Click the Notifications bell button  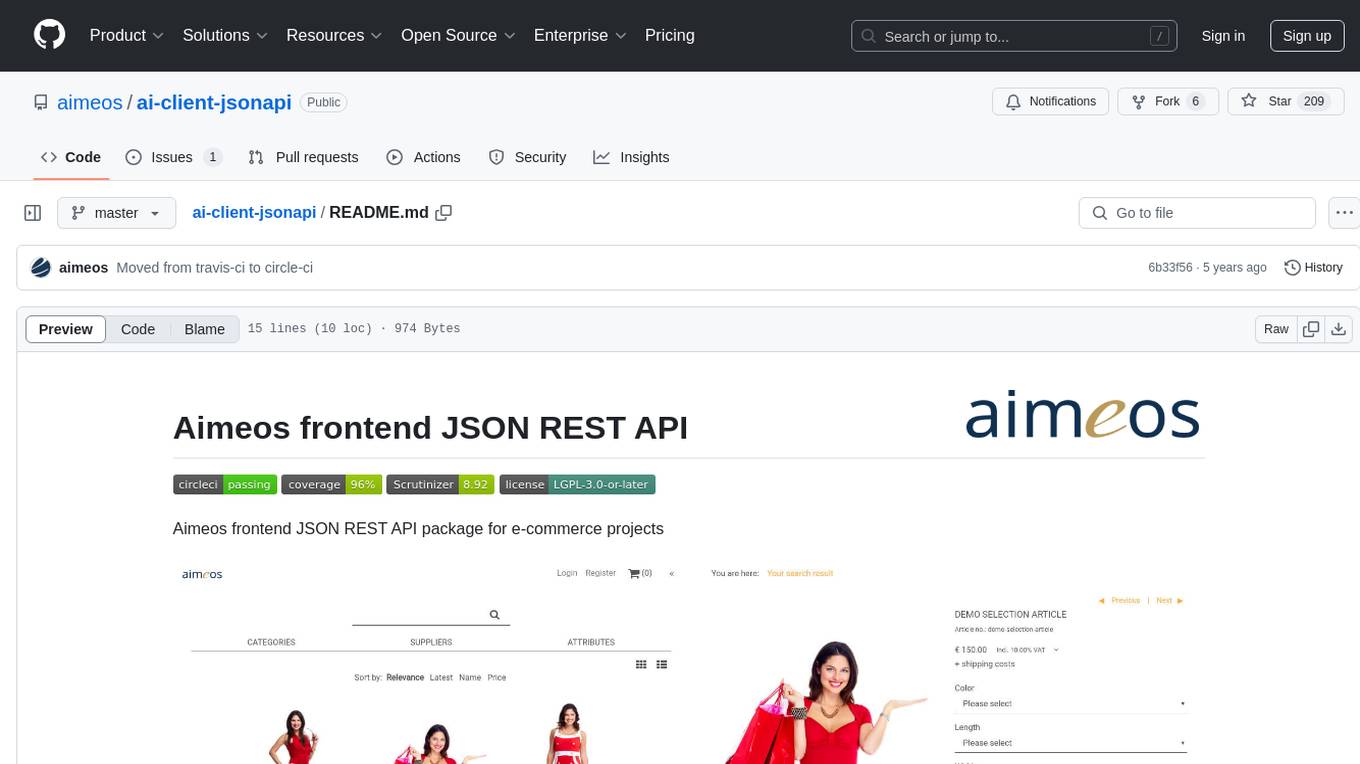click(x=1051, y=101)
